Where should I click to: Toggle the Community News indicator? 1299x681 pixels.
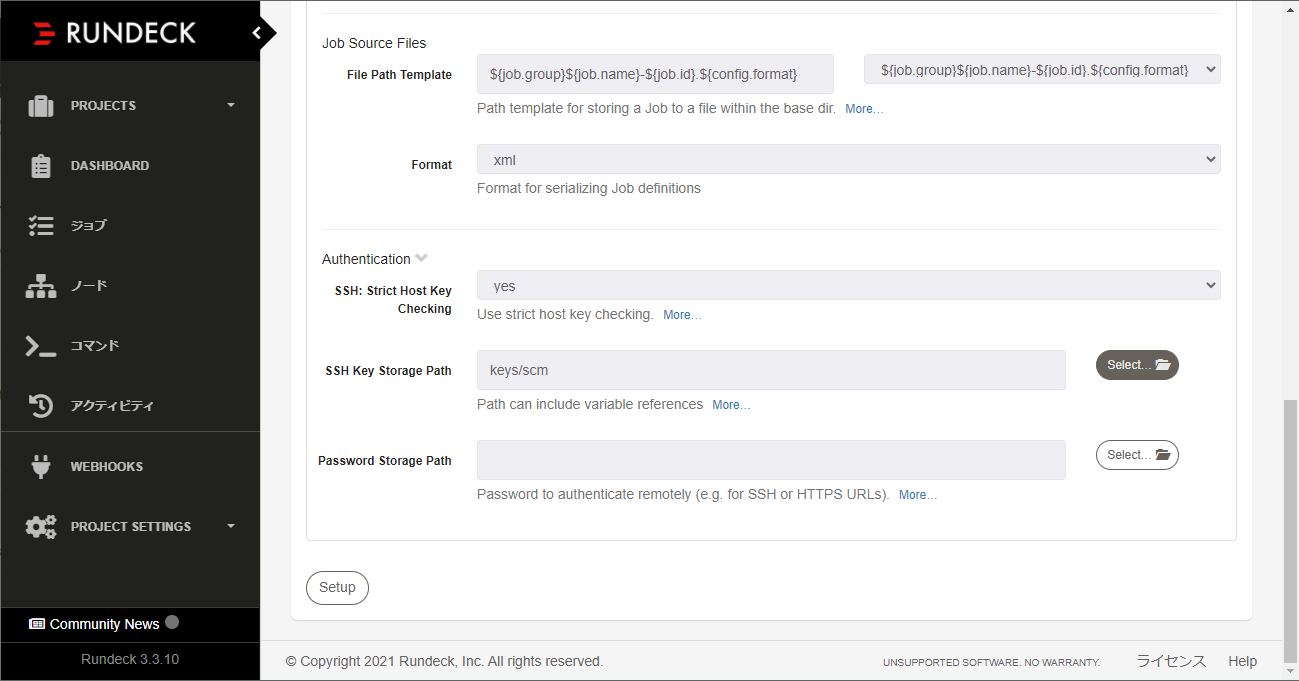click(x=172, y=622)
